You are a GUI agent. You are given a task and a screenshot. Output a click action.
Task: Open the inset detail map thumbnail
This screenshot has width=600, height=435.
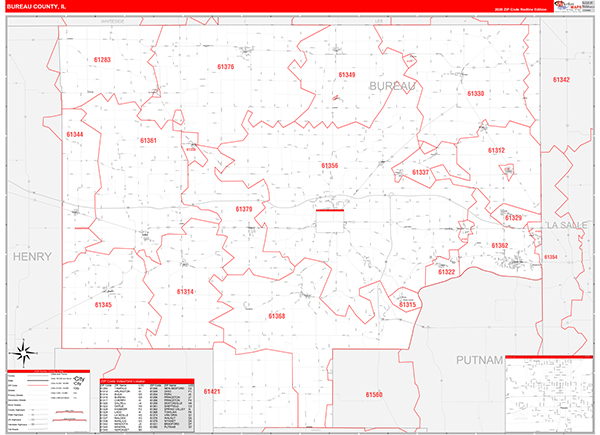549,394
